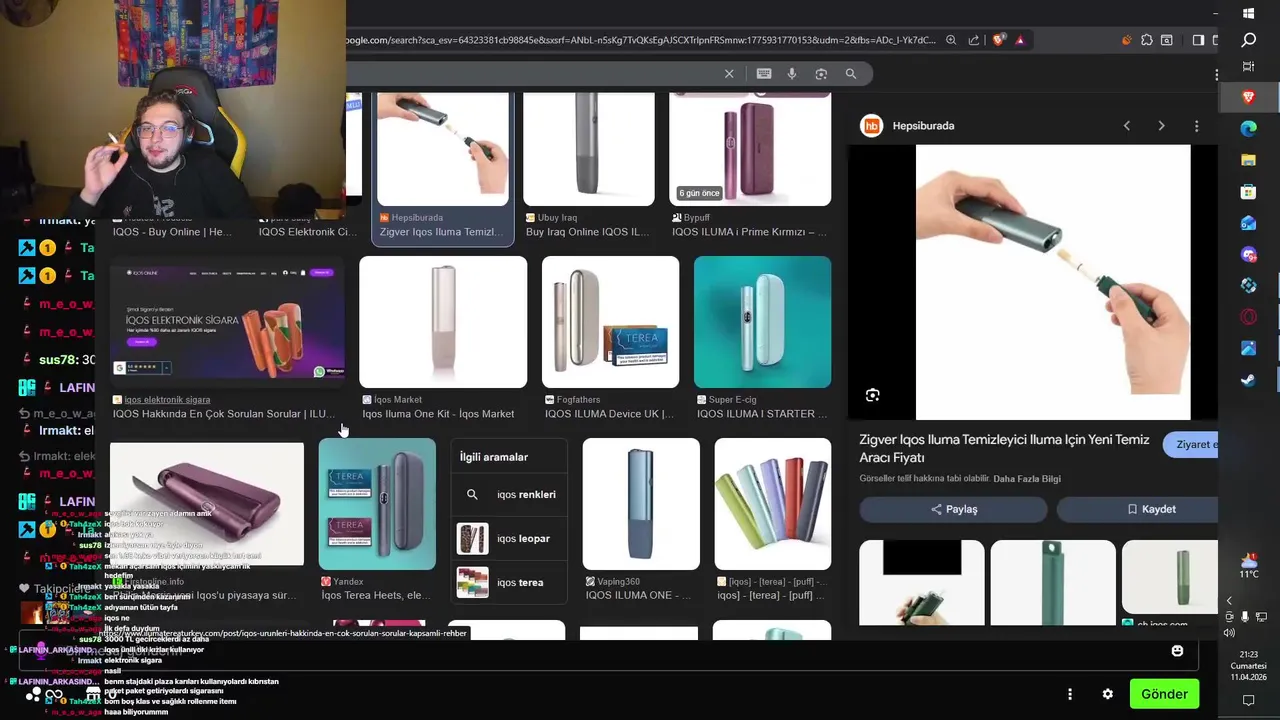Go to next image in preview panel
The image size is (1280, 720).
1161,126
